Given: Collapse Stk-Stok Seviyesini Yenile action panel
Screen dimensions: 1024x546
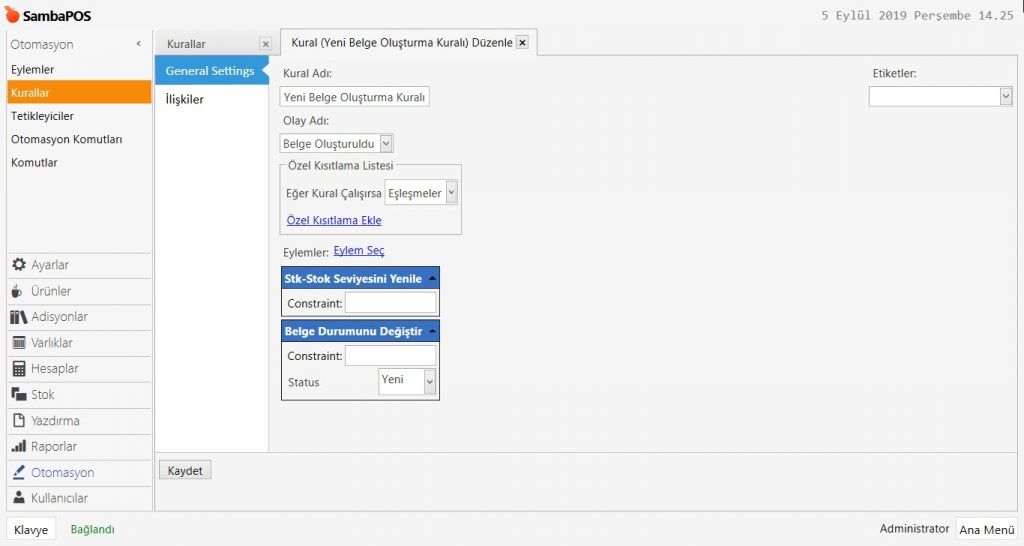Looking at the screenshot, I should pos(431,279).
